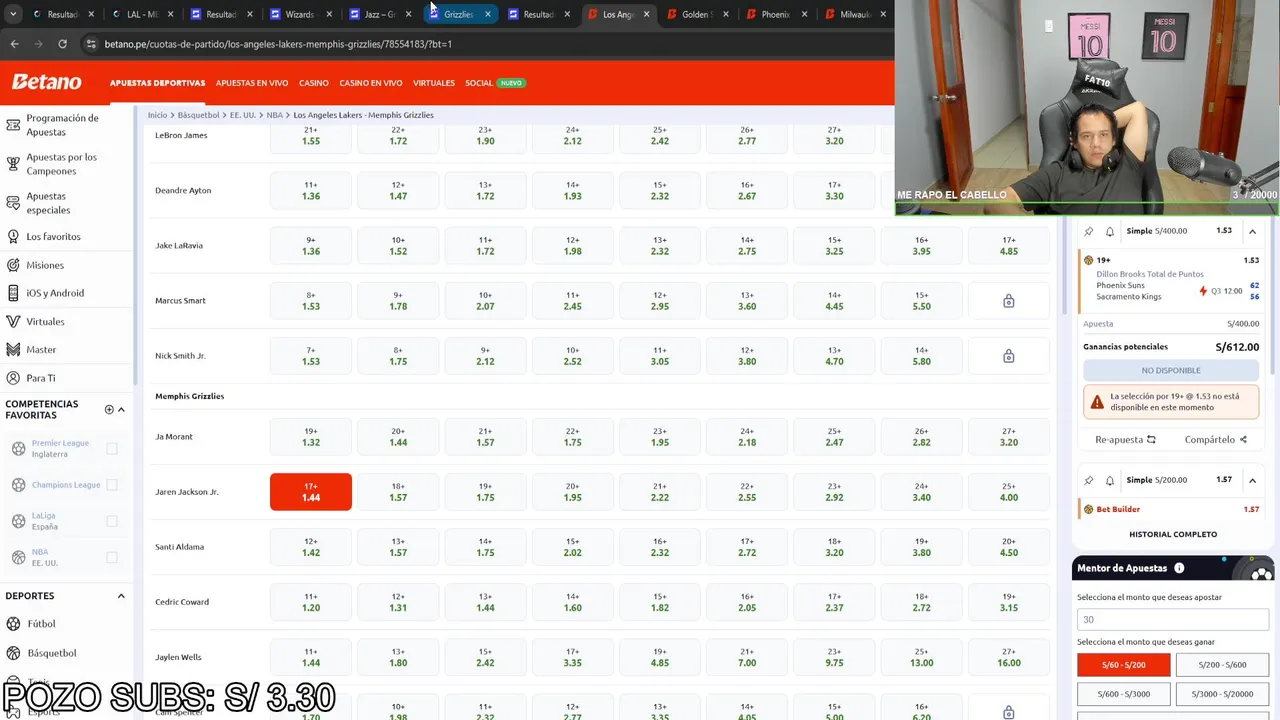Pin the Simple S/200.00 bet slip
1280x720 pixels.
point(1089,480)
